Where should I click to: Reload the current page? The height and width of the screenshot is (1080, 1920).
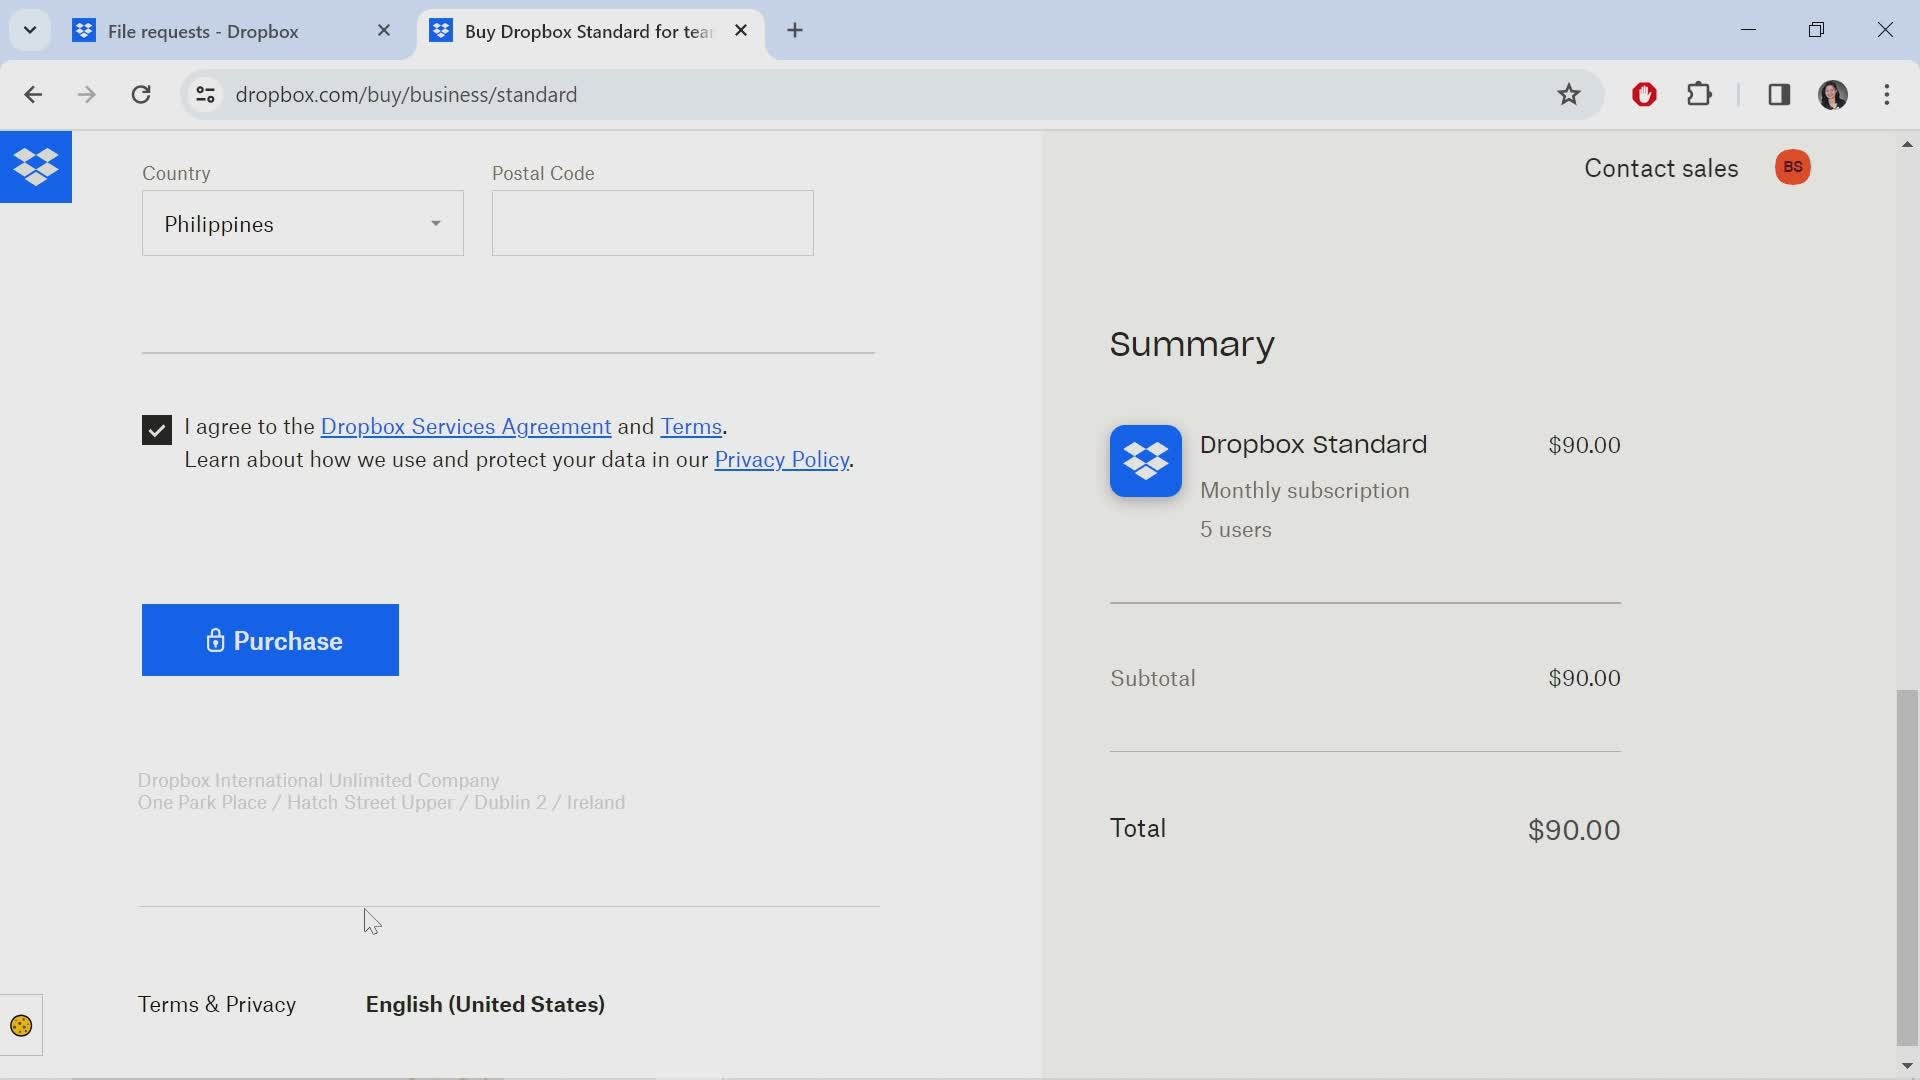coord(141,94)
